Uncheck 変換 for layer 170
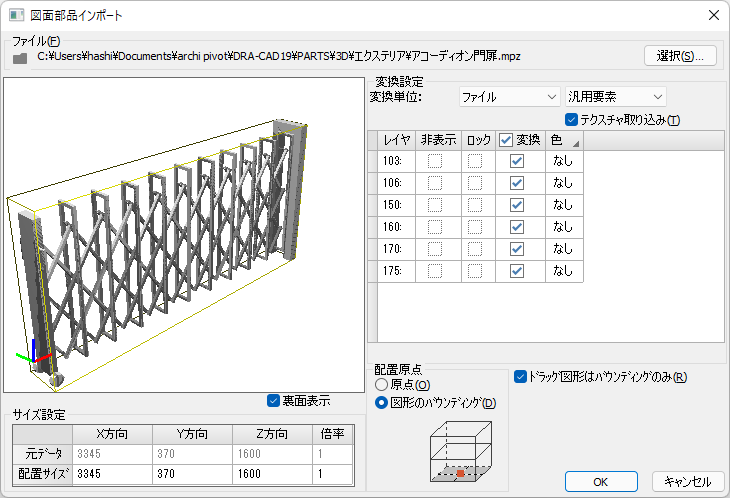The height and width of the screenshot is (498, 730). tap(517, 249)
